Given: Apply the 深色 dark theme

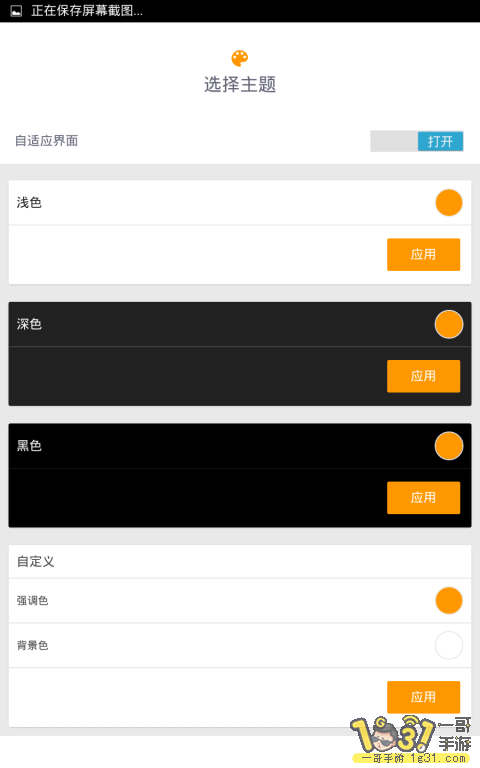Looking at the screenshot, I should [x=423, y=376].
